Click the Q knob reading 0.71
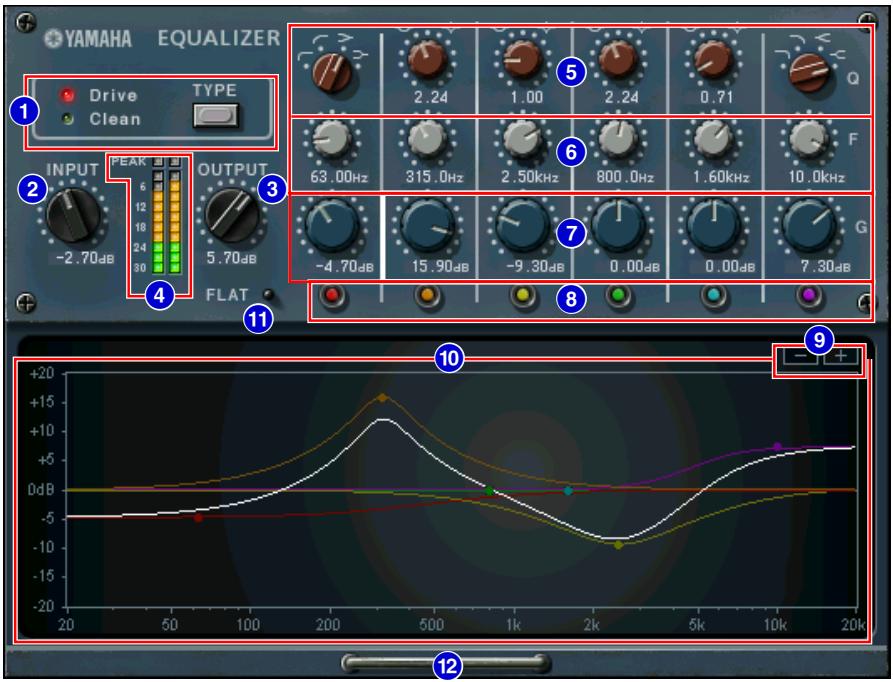This screenshot has width=893, height=682. tap(715, 61)
